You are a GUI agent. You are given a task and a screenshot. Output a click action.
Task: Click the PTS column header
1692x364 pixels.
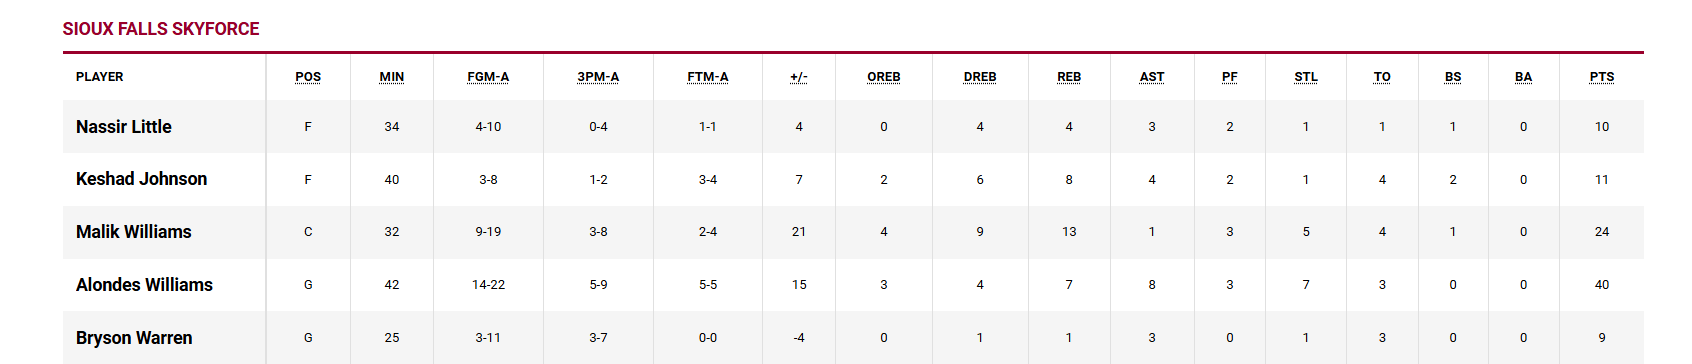[x=1602, y=77]
